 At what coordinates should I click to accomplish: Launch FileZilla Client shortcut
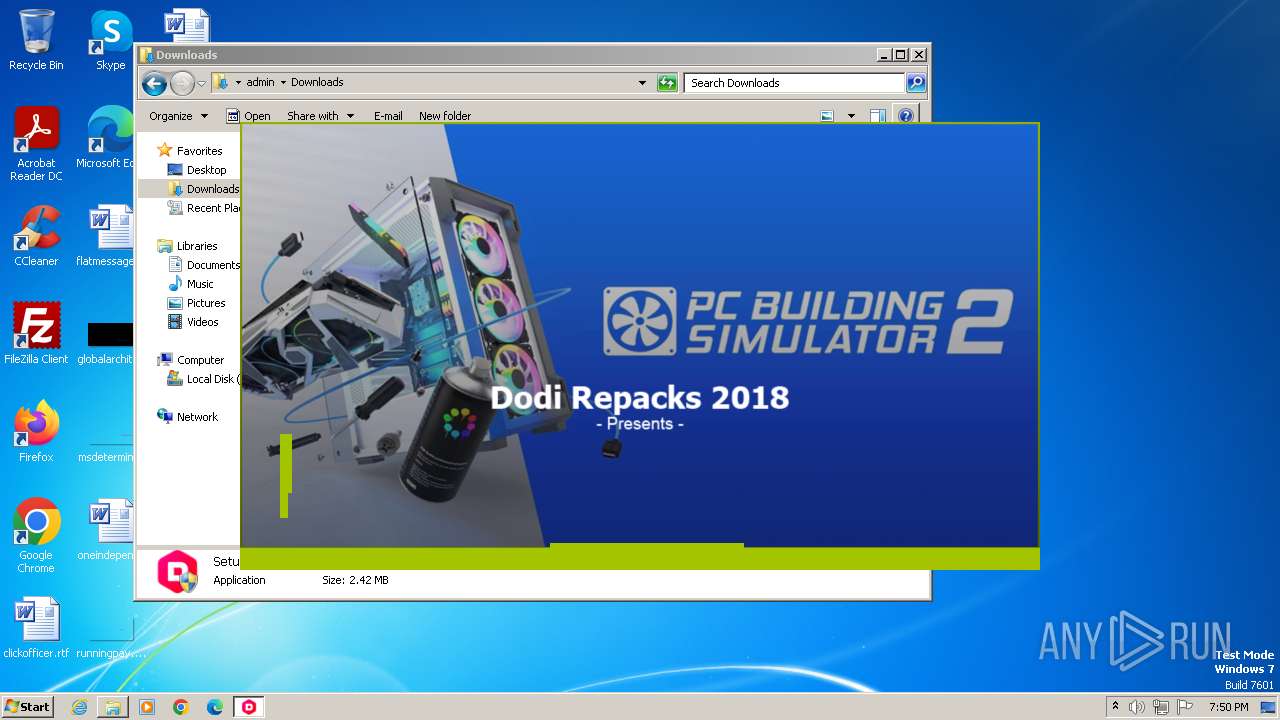pos(36,333)
